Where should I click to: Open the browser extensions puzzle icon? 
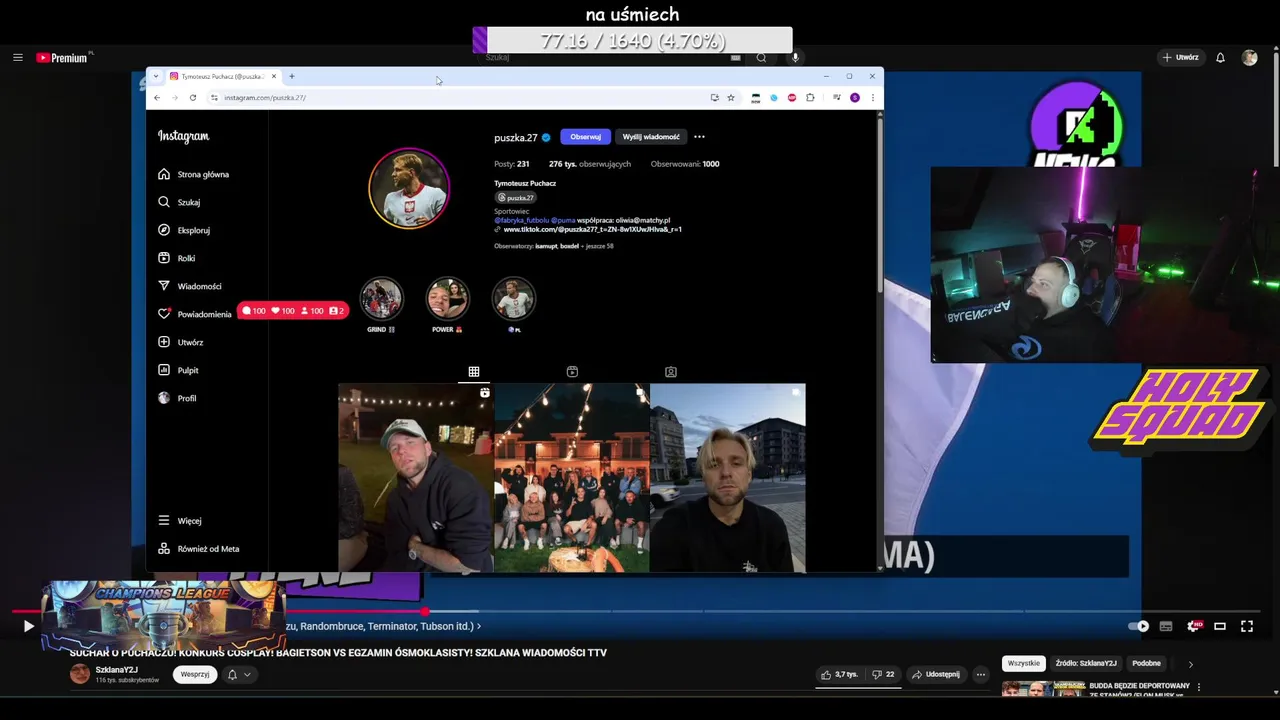810,98
